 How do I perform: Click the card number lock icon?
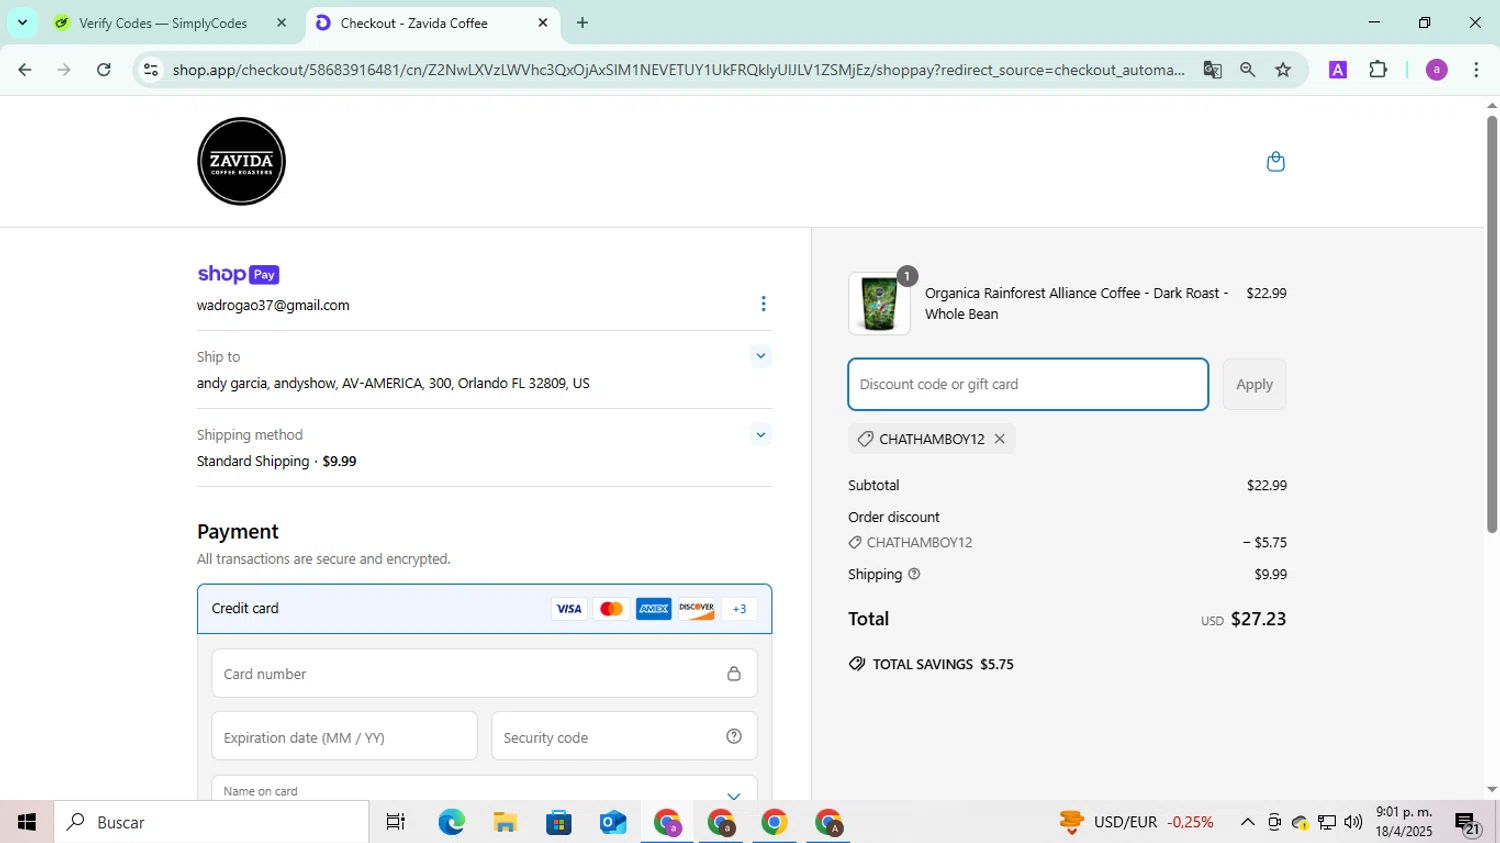coord(734,674)
